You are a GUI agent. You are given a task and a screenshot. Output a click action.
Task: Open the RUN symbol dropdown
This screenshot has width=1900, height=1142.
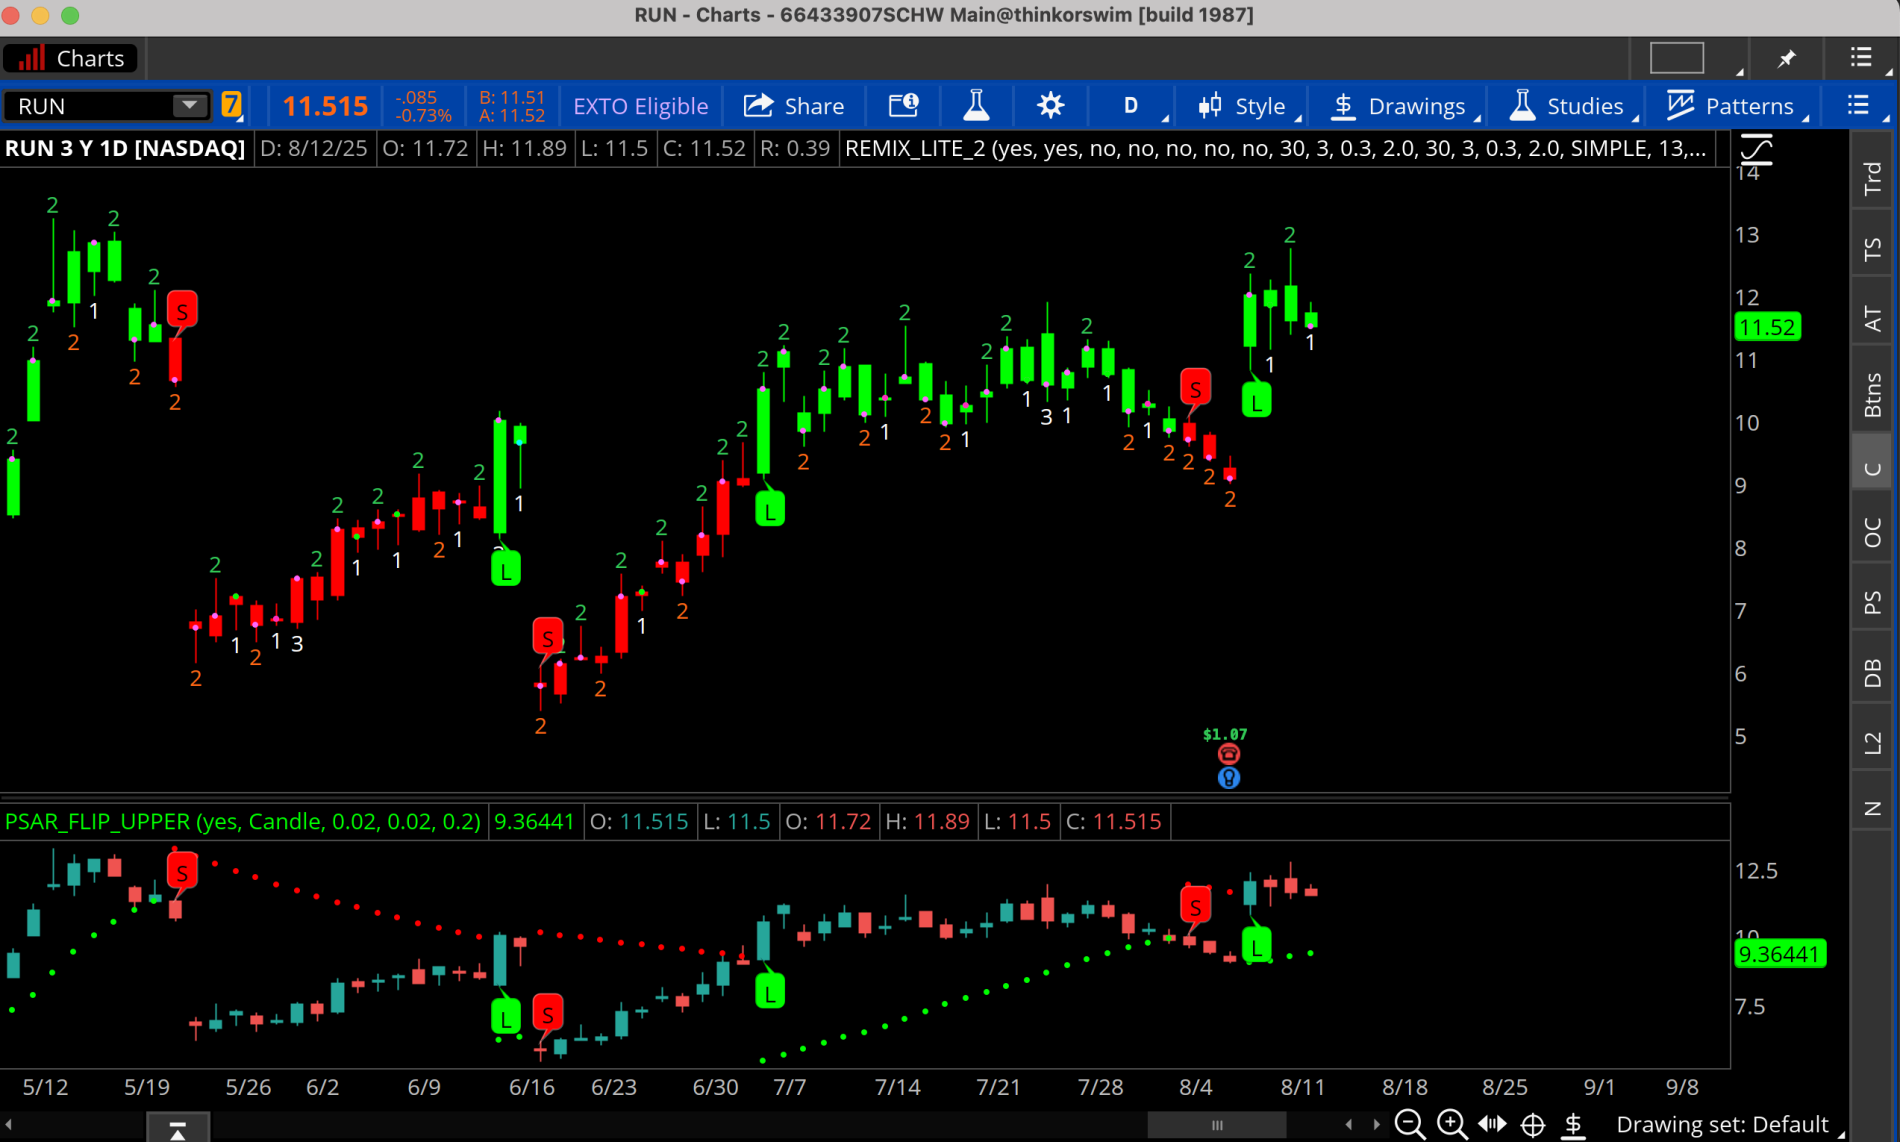coord(190,105)
